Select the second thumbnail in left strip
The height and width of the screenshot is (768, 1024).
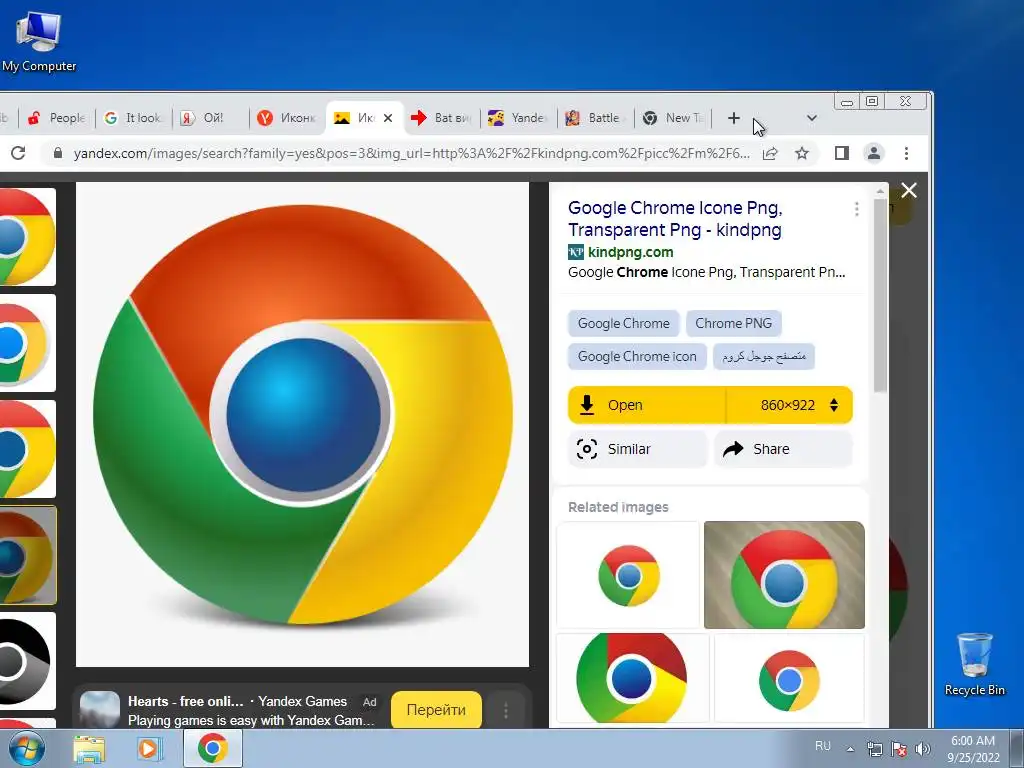27,343
